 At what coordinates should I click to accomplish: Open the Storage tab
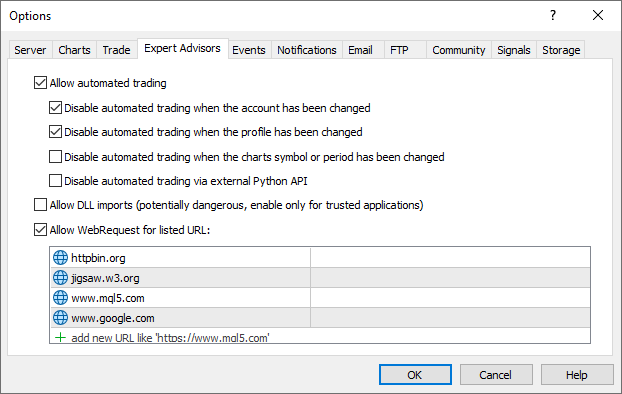[561, 50]
